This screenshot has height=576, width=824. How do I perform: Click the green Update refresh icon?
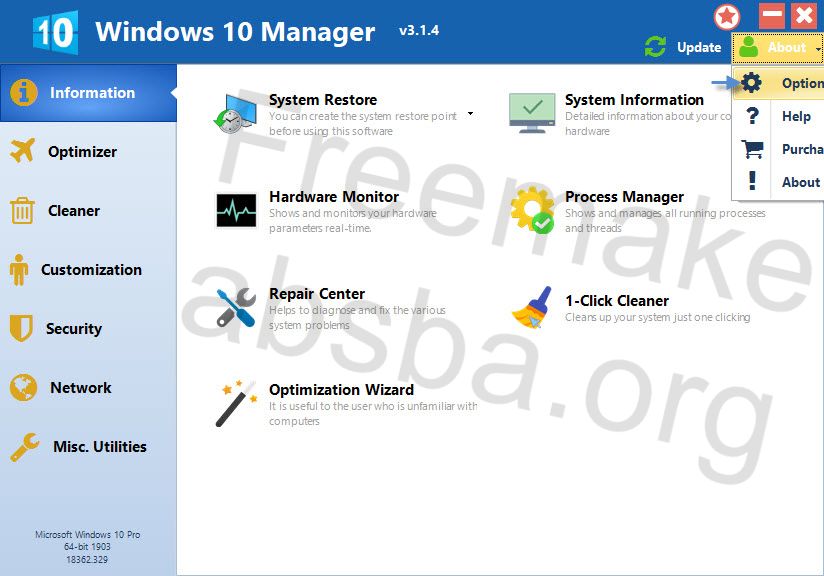(655, 47)
